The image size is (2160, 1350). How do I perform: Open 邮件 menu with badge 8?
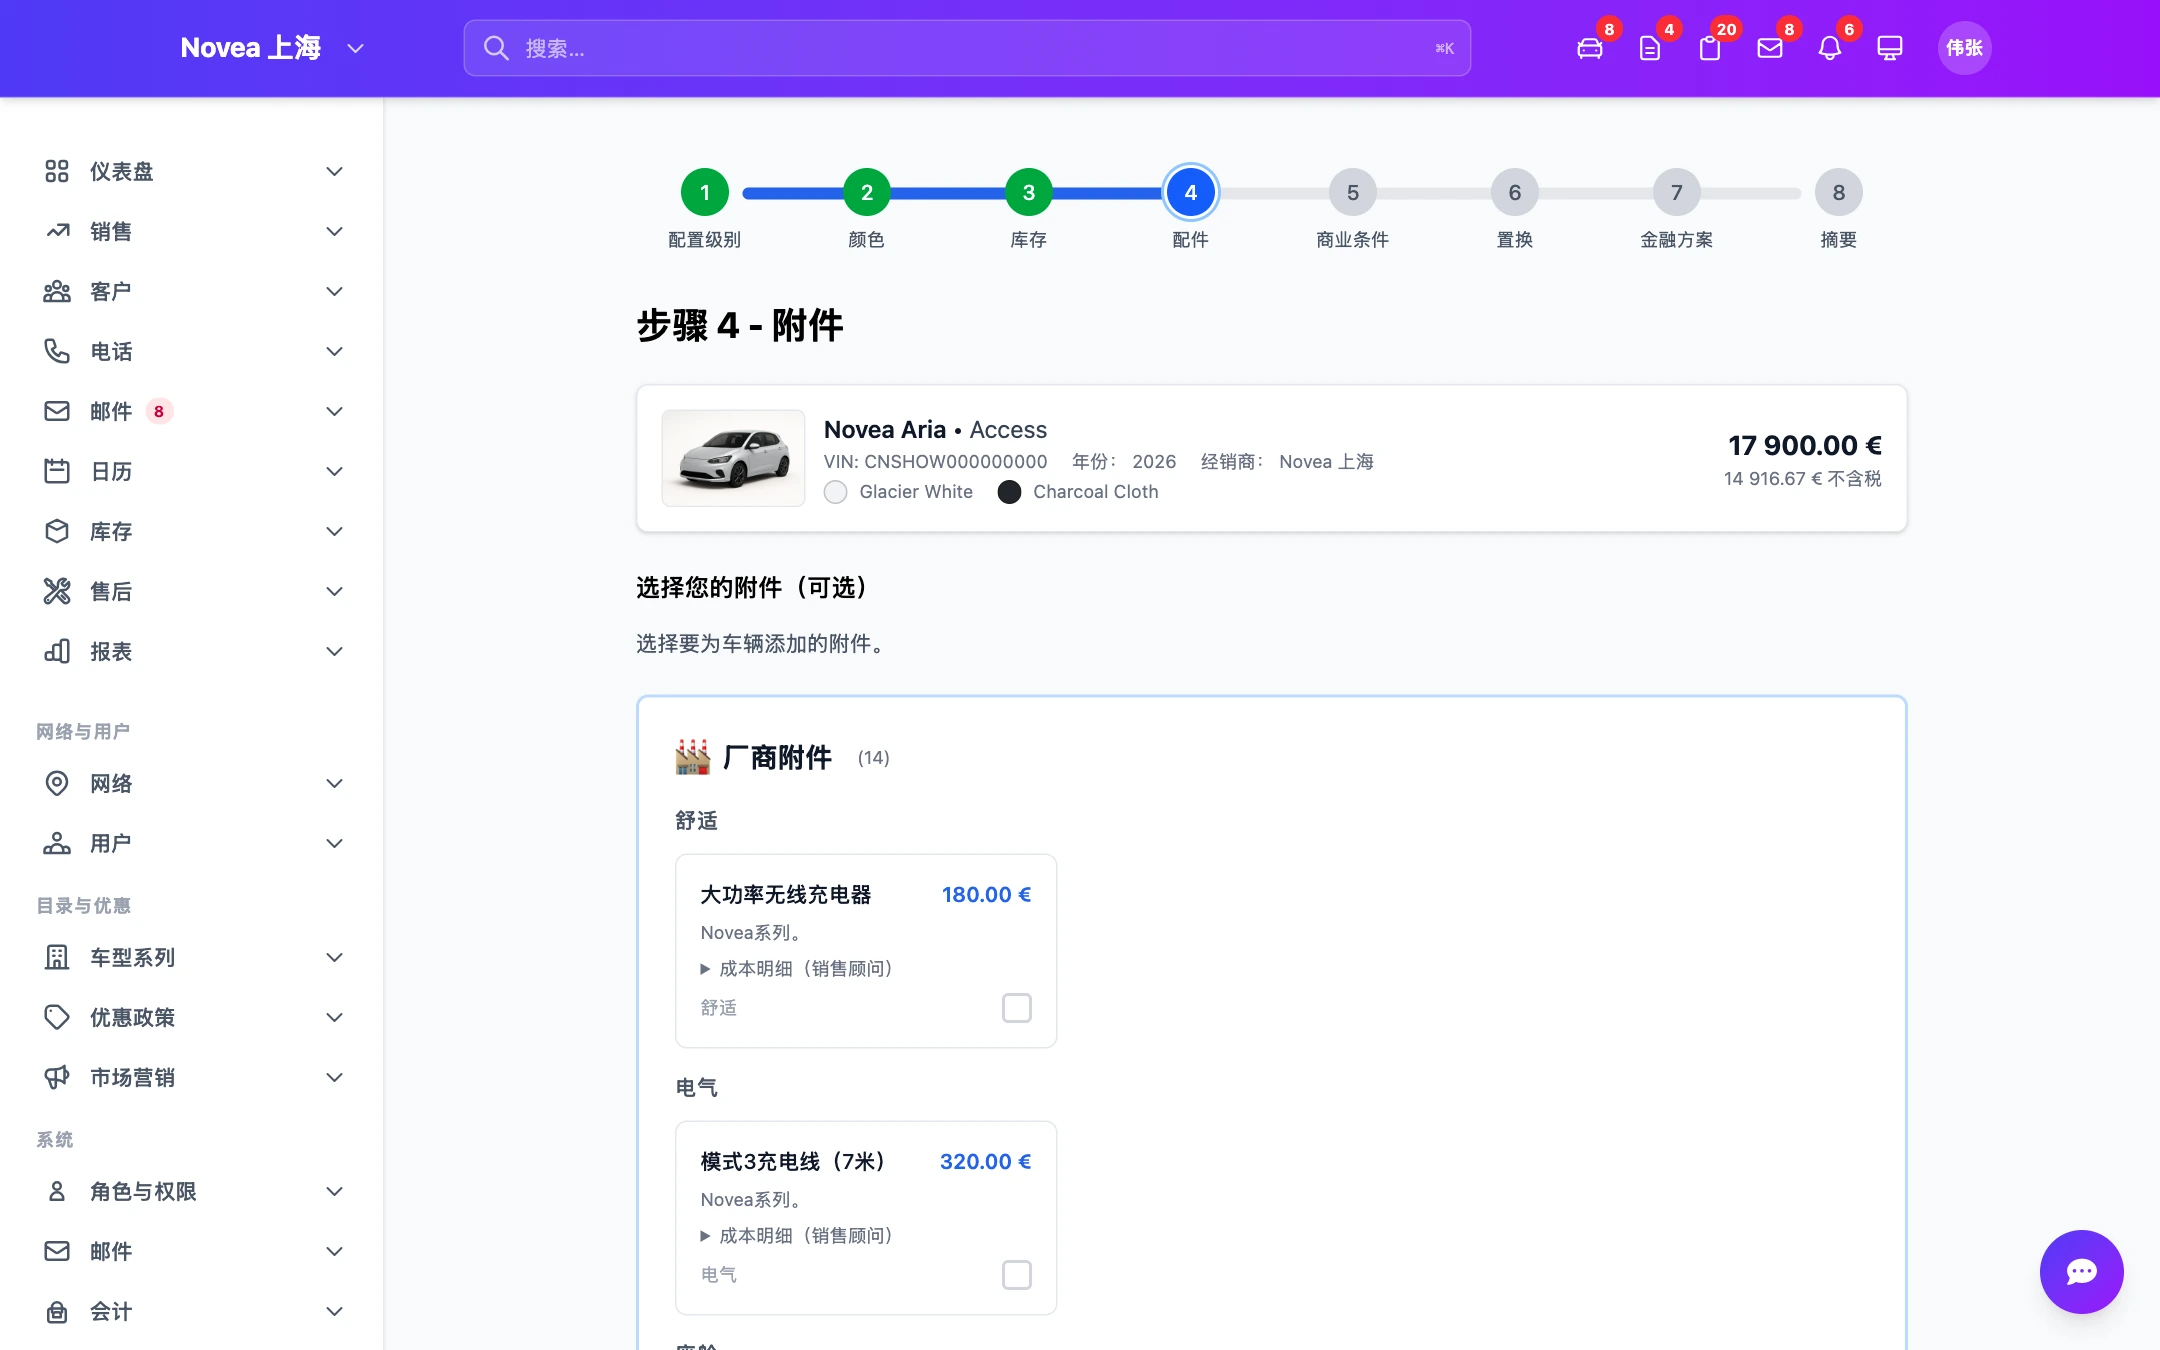[x=192, y=411]
